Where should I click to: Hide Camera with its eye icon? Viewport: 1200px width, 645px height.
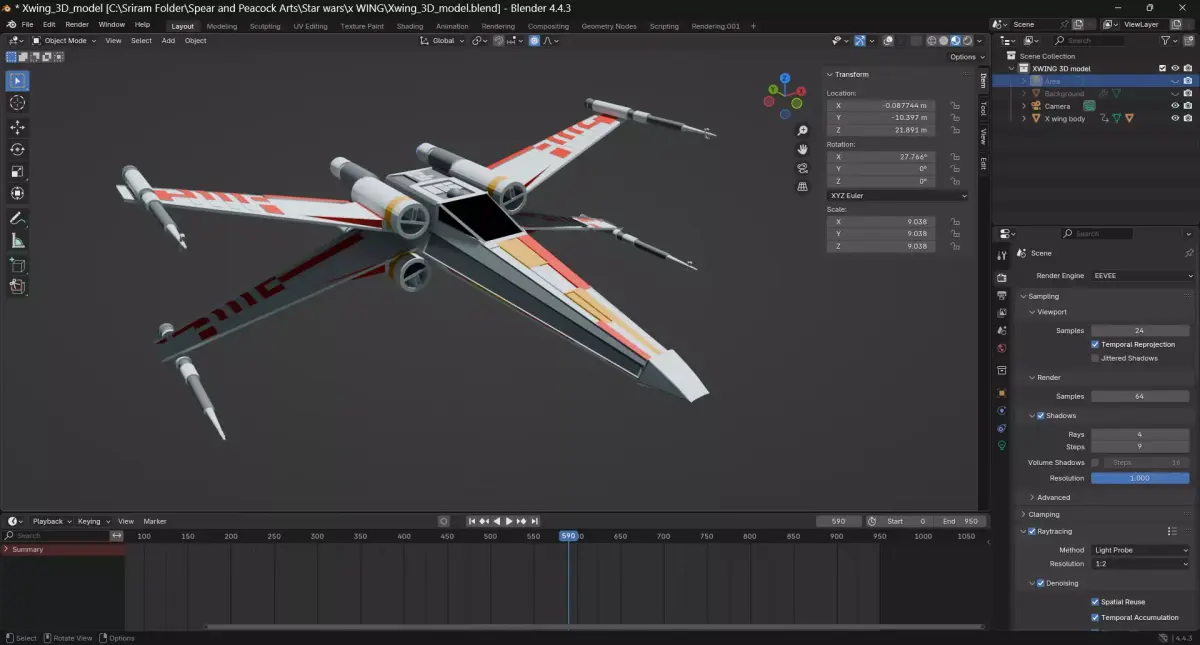pyautogui.click(x=1175, y=106)
